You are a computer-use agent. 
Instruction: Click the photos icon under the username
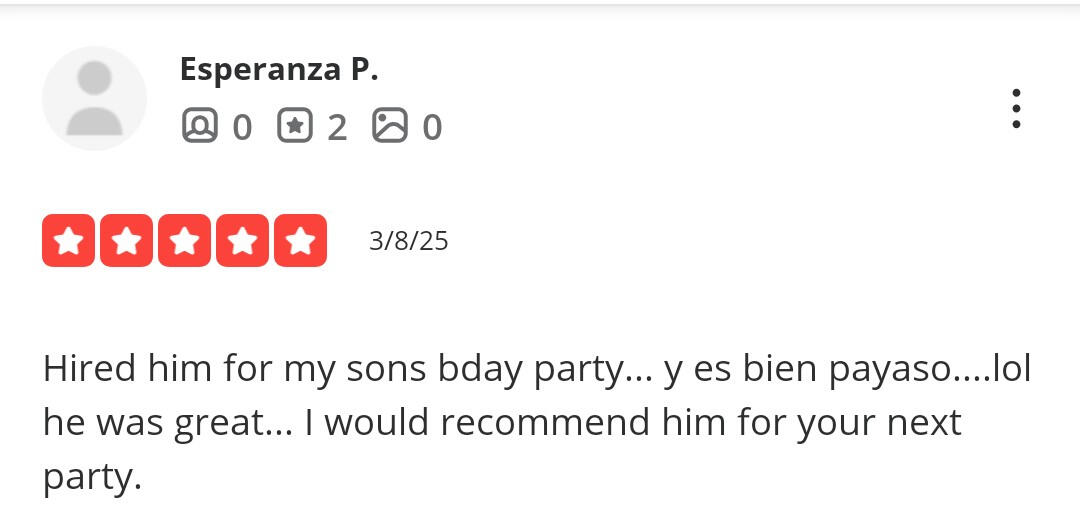click(x=390, y=126)
